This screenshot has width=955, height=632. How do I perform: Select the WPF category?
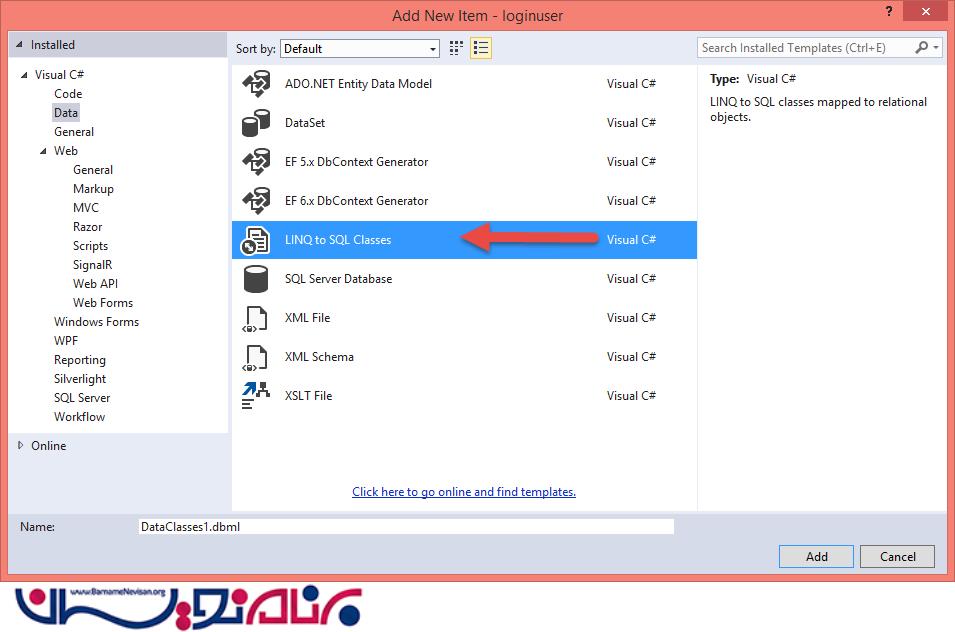tap(66, 340)
